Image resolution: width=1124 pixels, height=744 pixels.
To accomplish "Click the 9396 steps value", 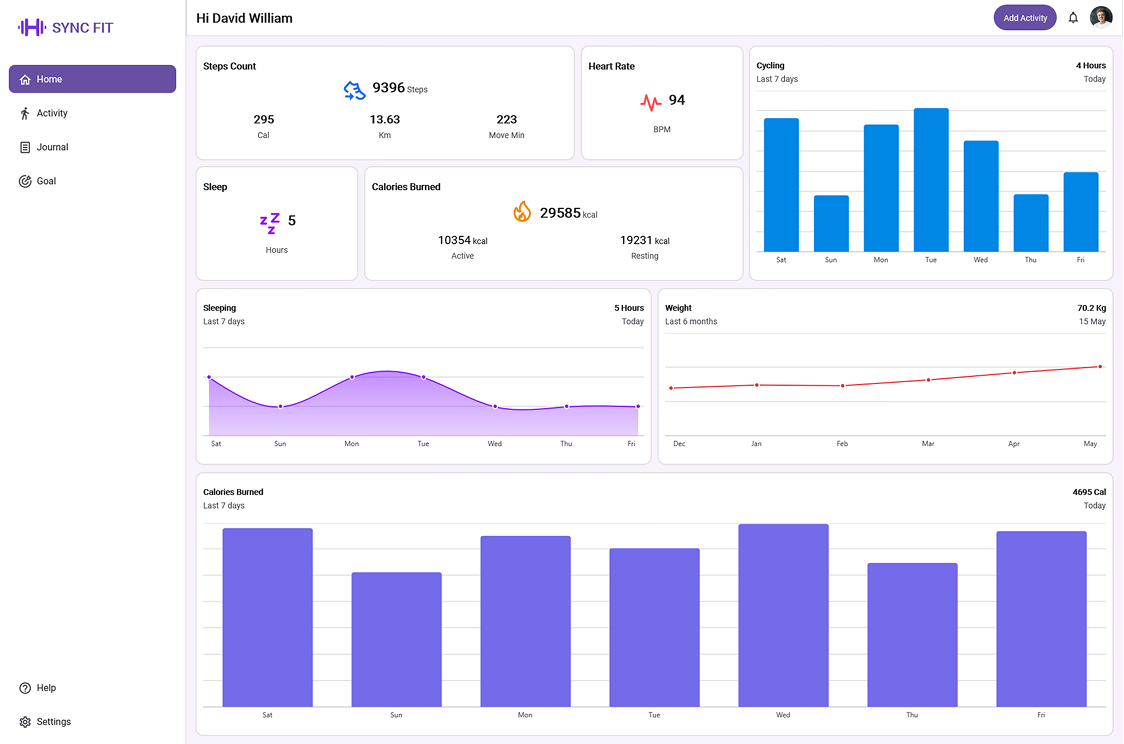I will pos(389,87).
